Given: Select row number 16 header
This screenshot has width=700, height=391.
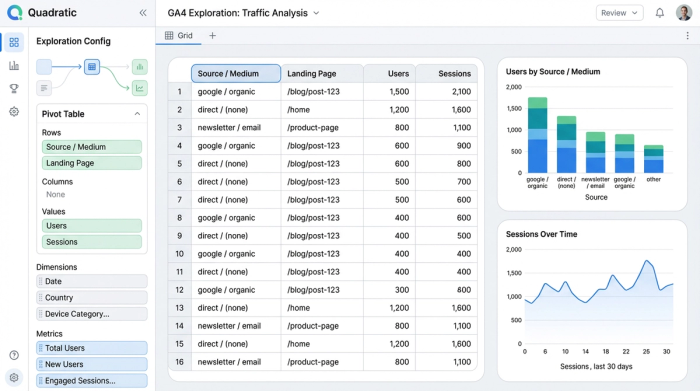Looking at the screenshot, I should click(x=180, y=362).
